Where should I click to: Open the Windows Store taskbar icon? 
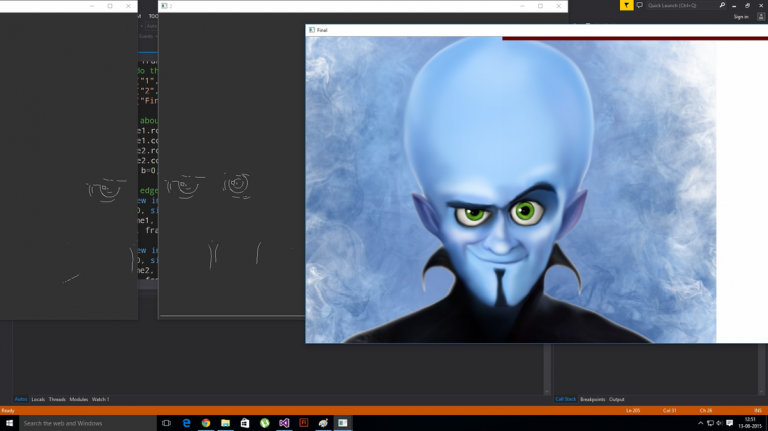(245, 423)
